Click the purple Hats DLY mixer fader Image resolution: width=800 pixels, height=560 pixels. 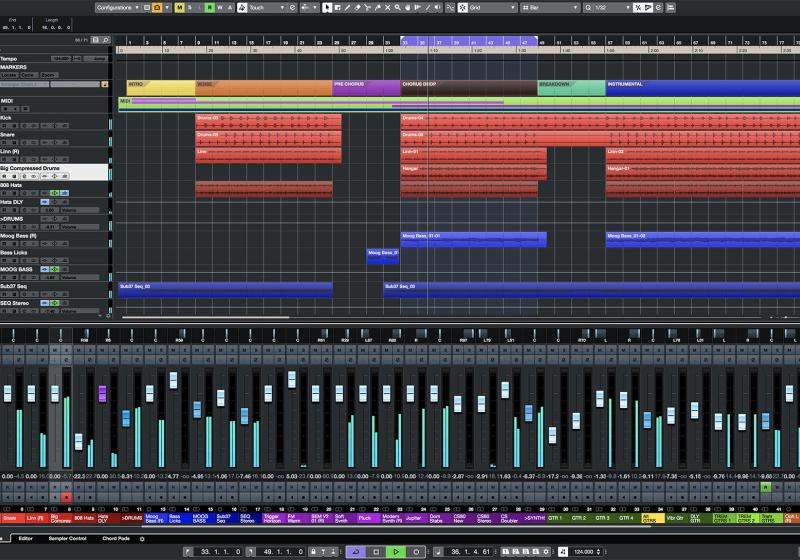[102, 393]
